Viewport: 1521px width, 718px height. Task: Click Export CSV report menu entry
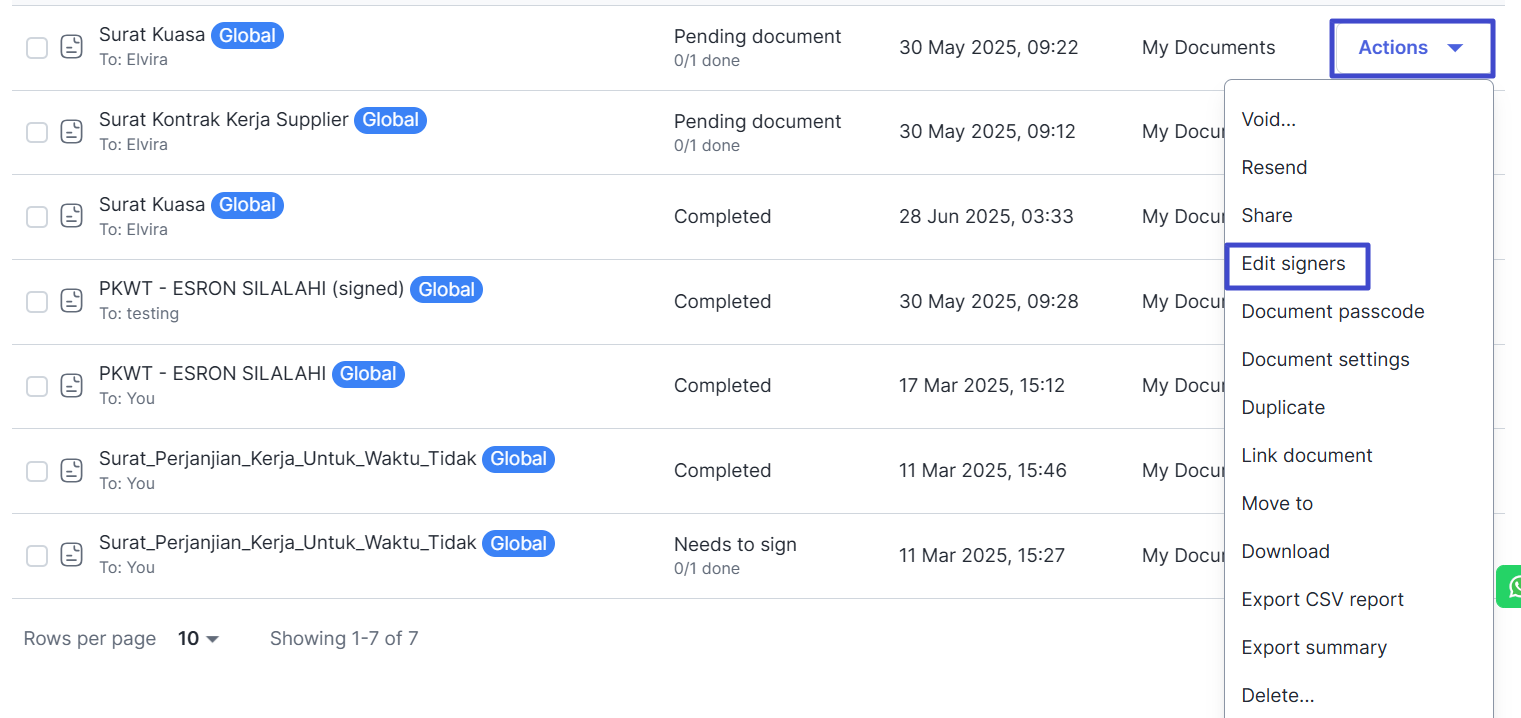pyautogui.click(x=1322, y=600)
